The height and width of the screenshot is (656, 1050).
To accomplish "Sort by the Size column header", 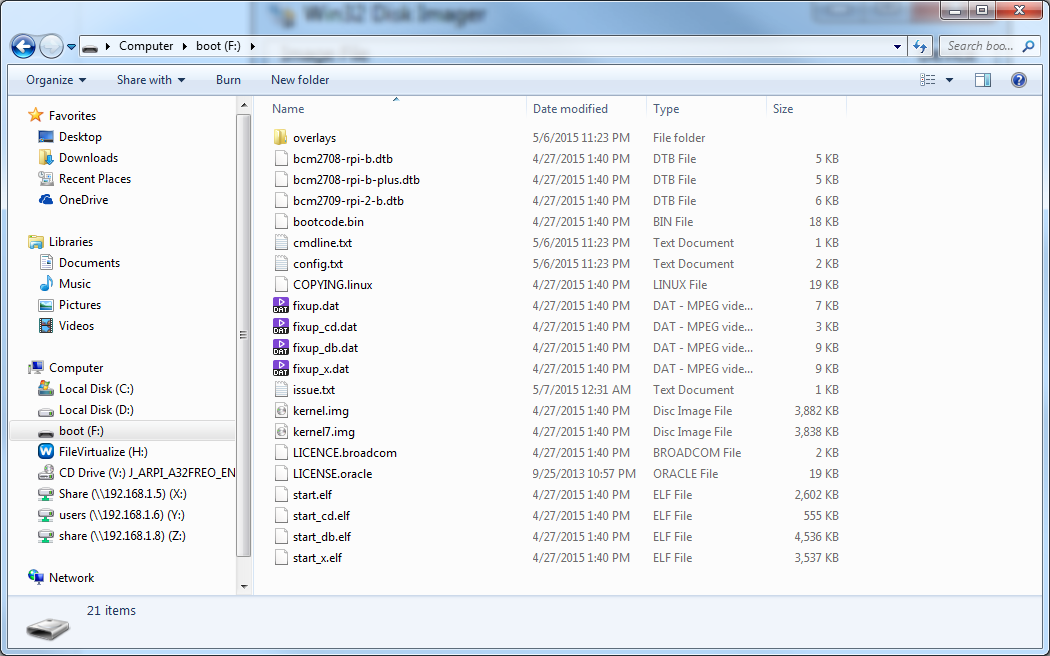I will pos(783,109).
